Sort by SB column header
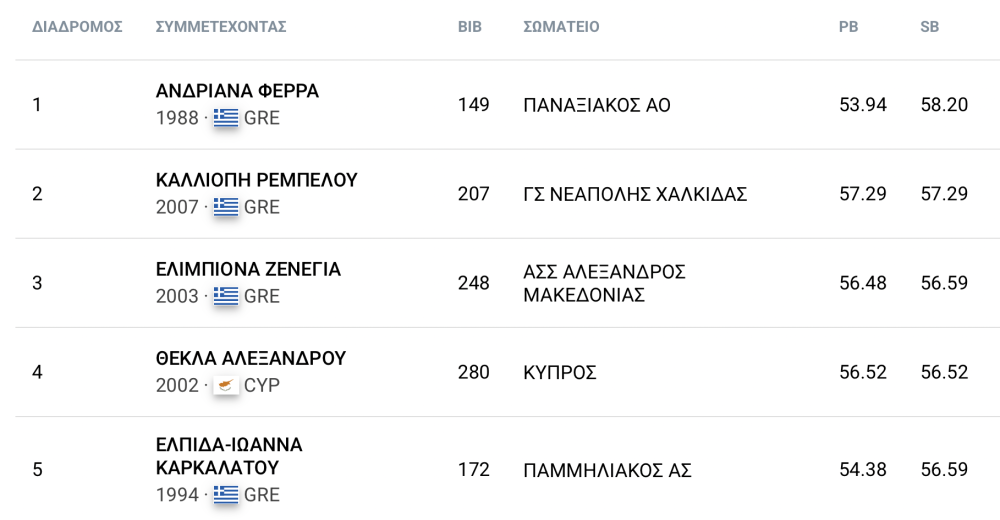 click(x=930, y=27)
